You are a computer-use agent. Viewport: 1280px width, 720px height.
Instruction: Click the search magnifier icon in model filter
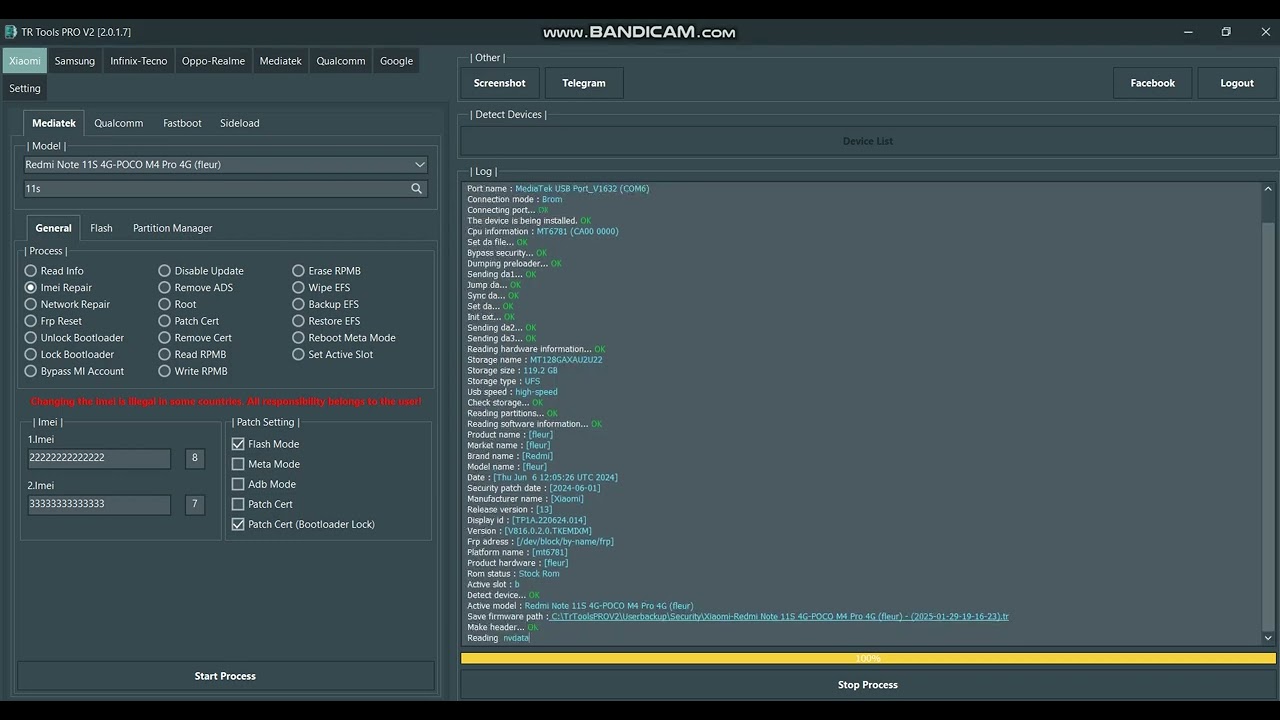coord(416,188)
